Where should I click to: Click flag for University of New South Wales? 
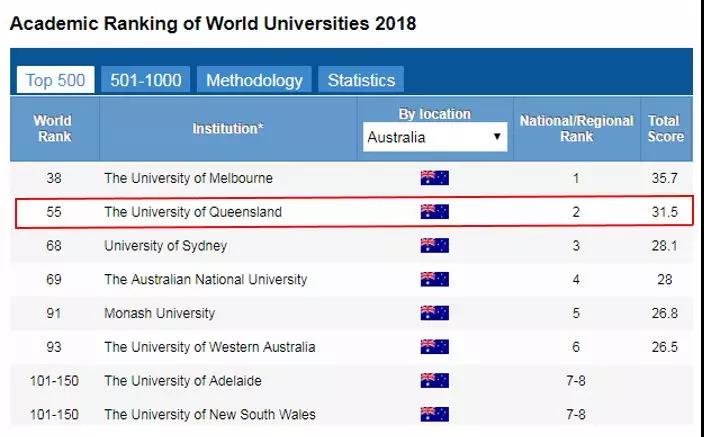pos(434,414)
